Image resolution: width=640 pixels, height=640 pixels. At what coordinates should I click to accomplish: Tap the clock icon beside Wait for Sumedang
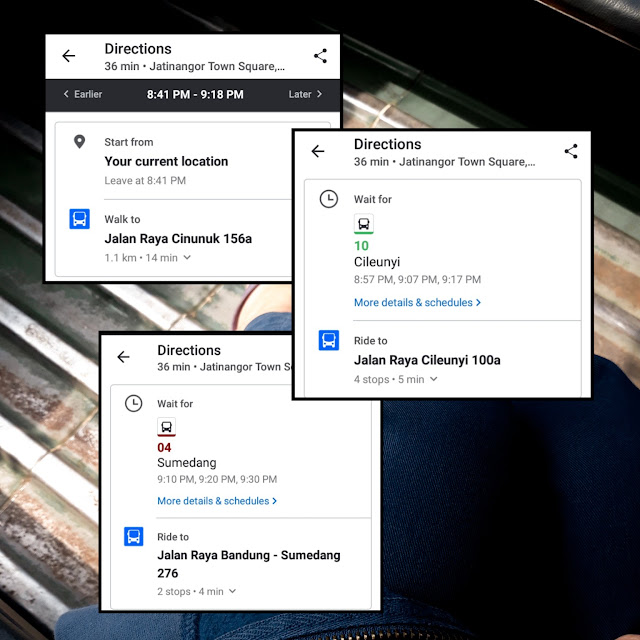click(x=133, y=403)
